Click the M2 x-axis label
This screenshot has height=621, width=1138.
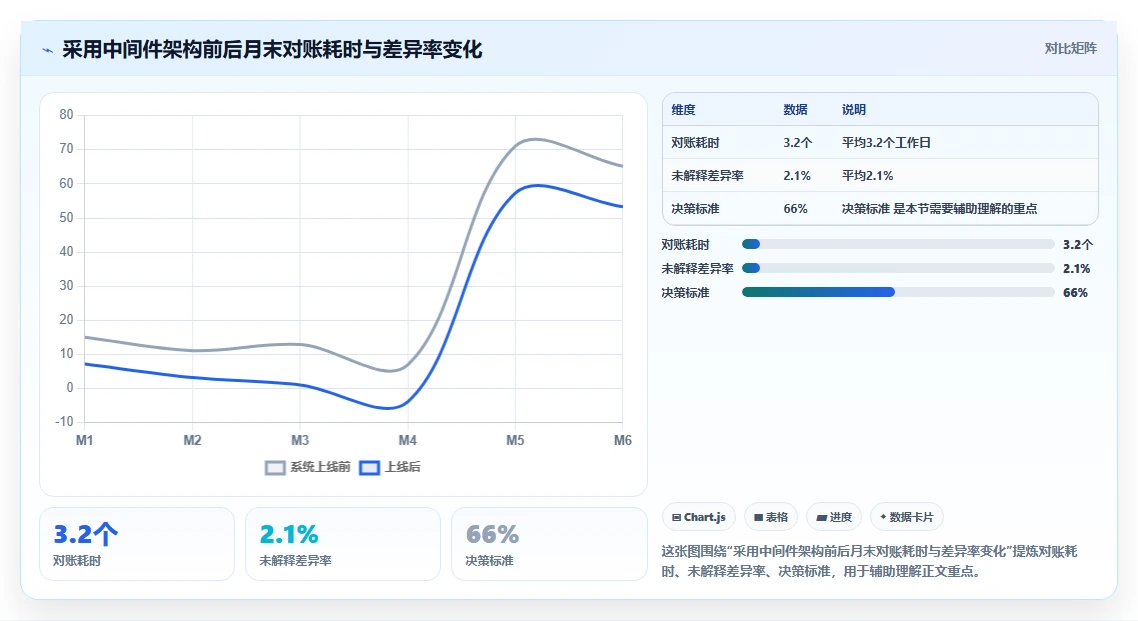192,440
